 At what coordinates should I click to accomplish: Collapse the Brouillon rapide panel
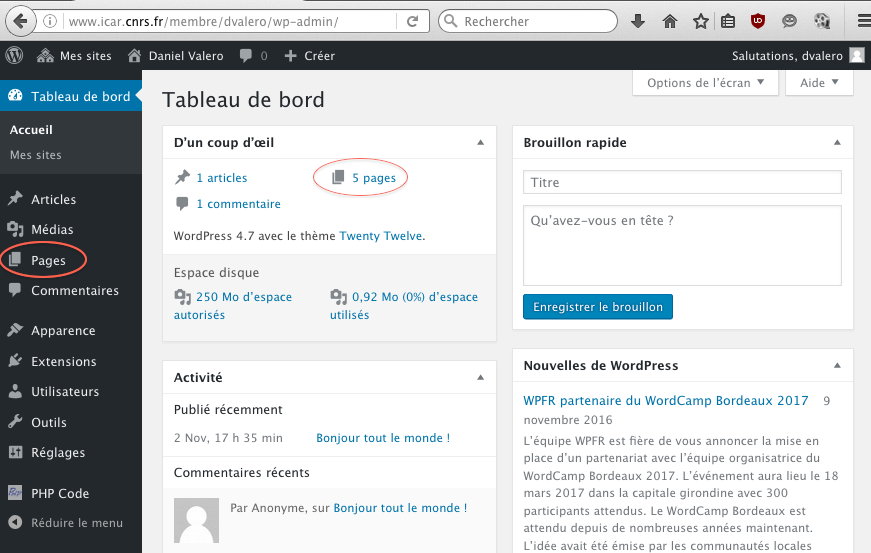click(838, 143)
